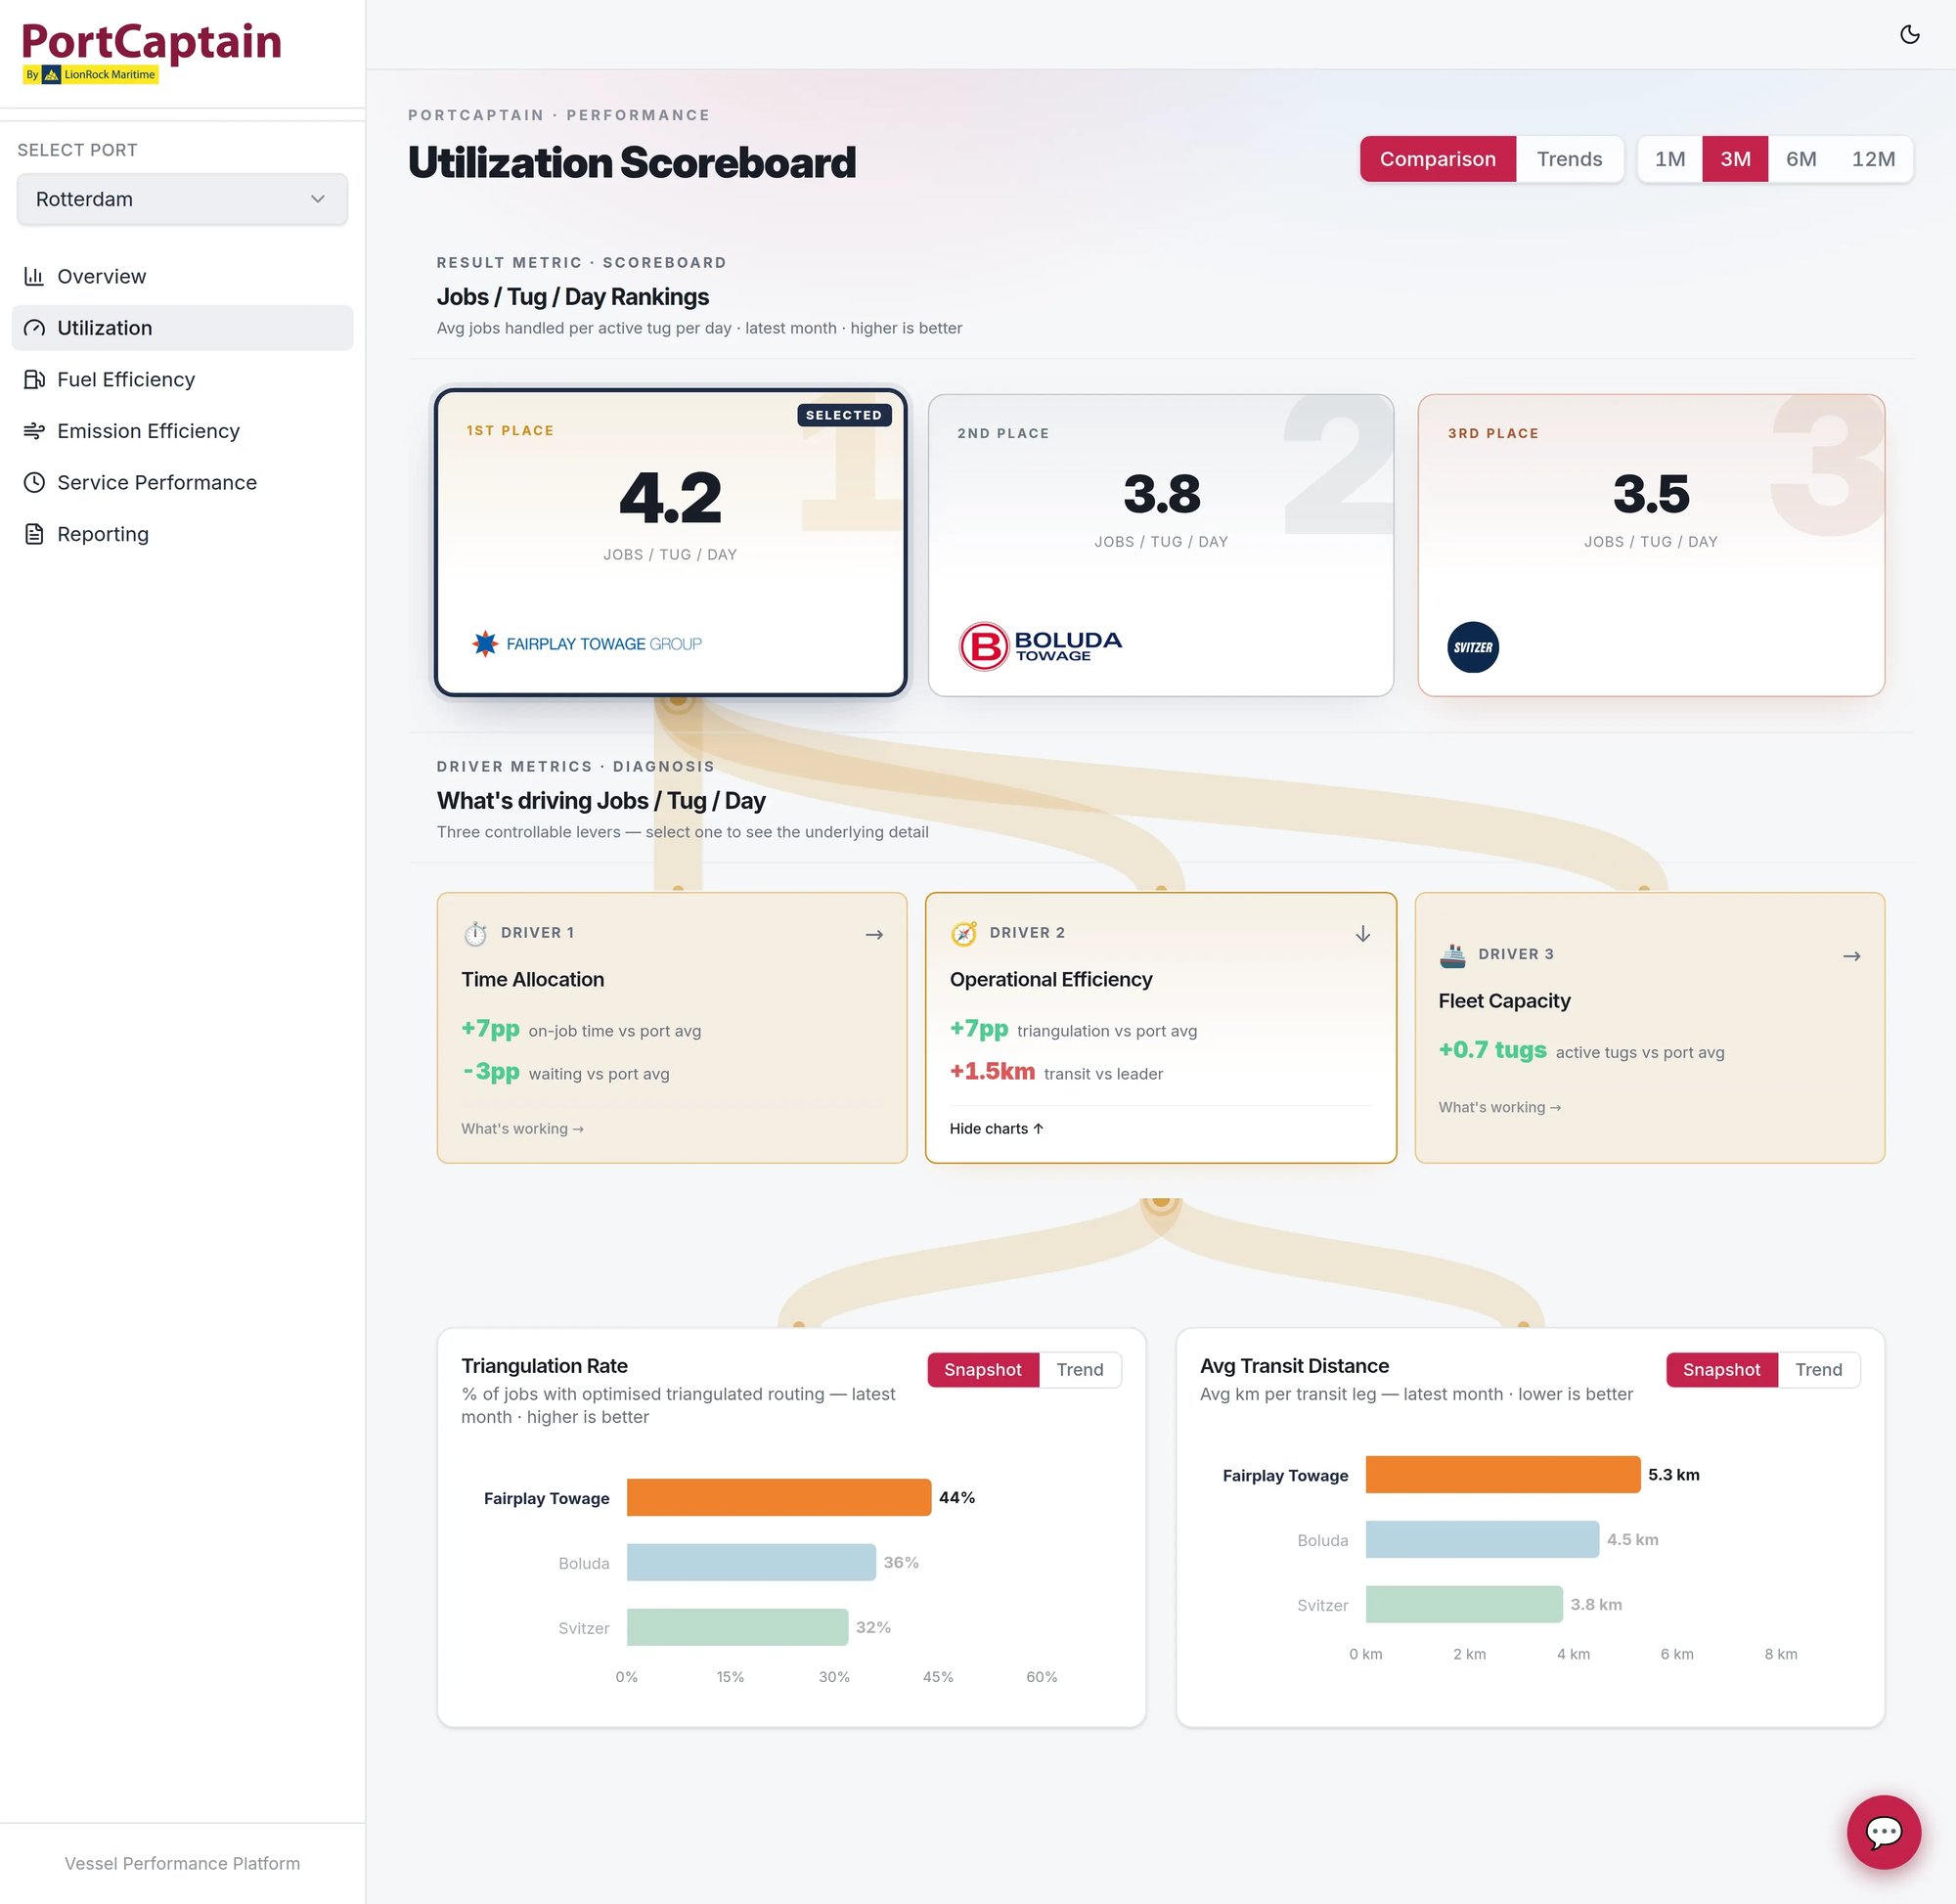Click the Driver 1 stopwatch icon
This screenshot has height=1904, width=1956.
(x=475, y=933)
